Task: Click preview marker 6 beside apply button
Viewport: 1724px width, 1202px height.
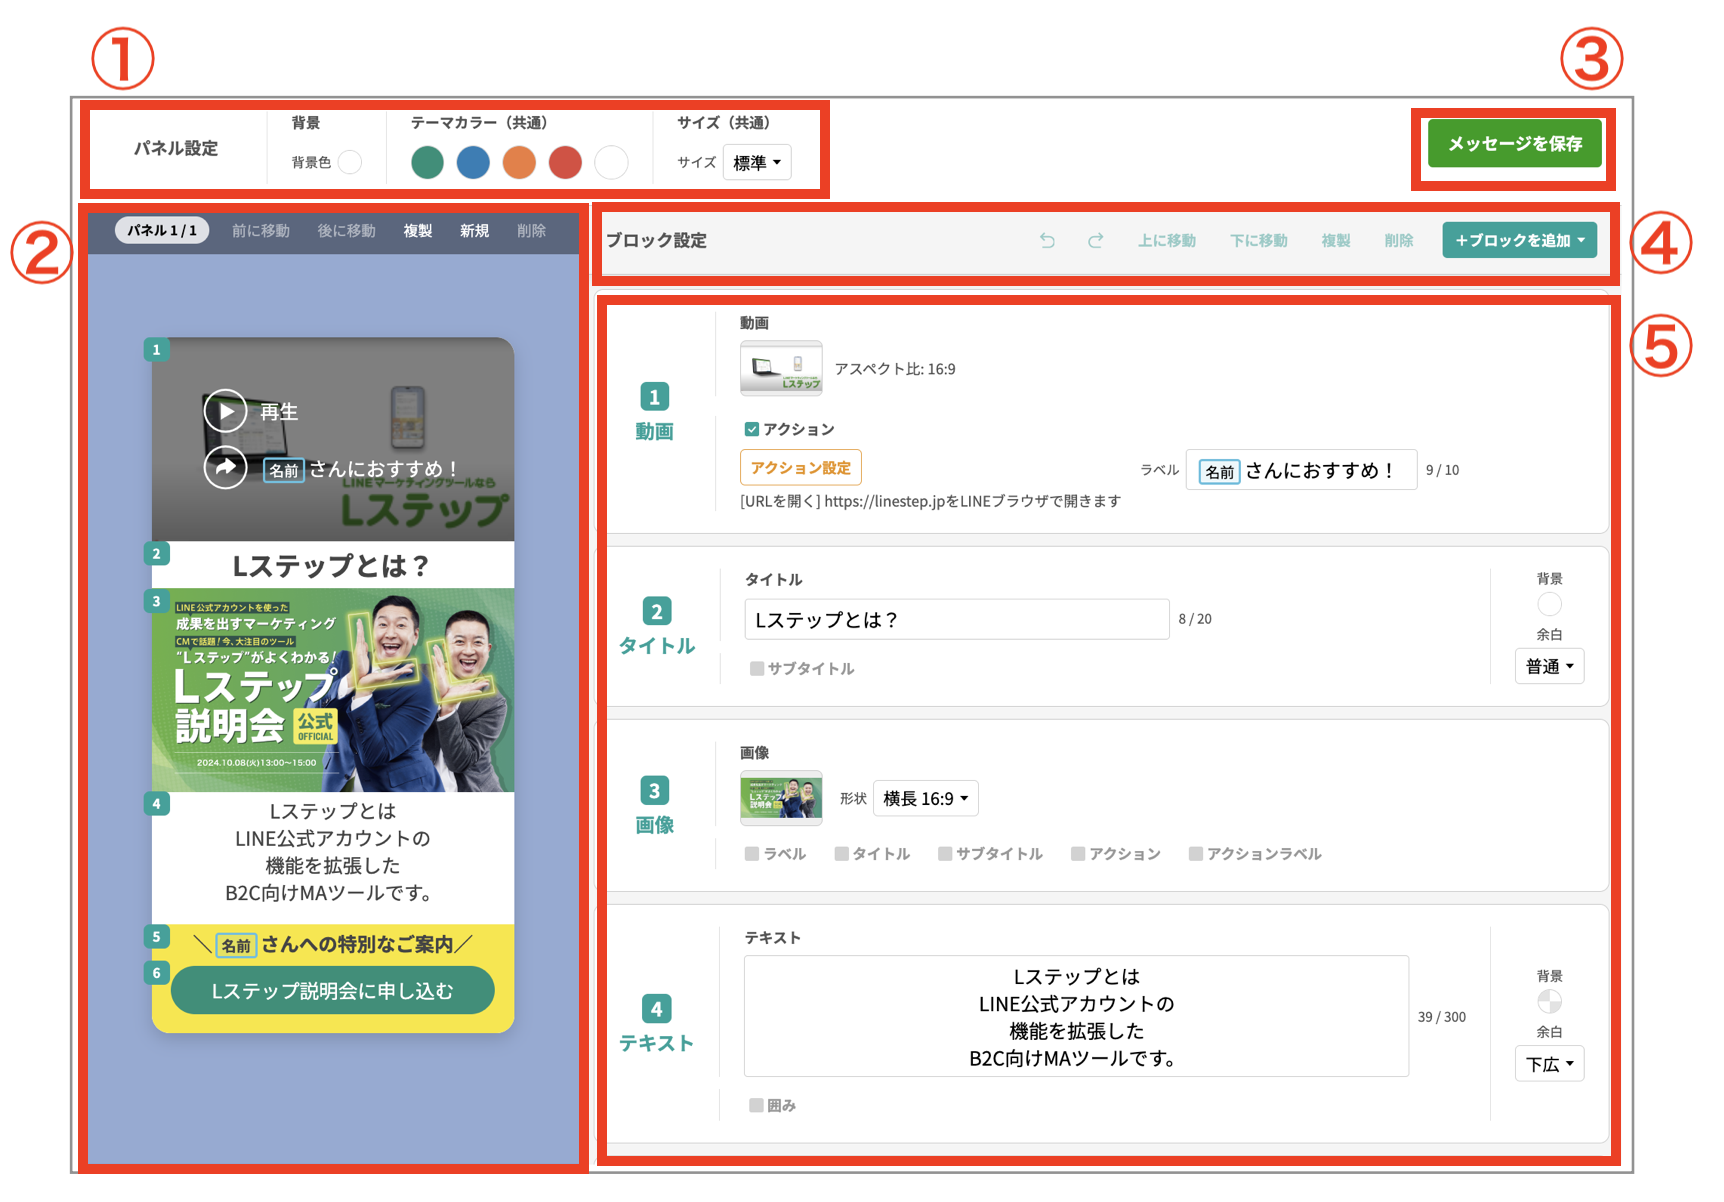Action: [x=156, y=973]
